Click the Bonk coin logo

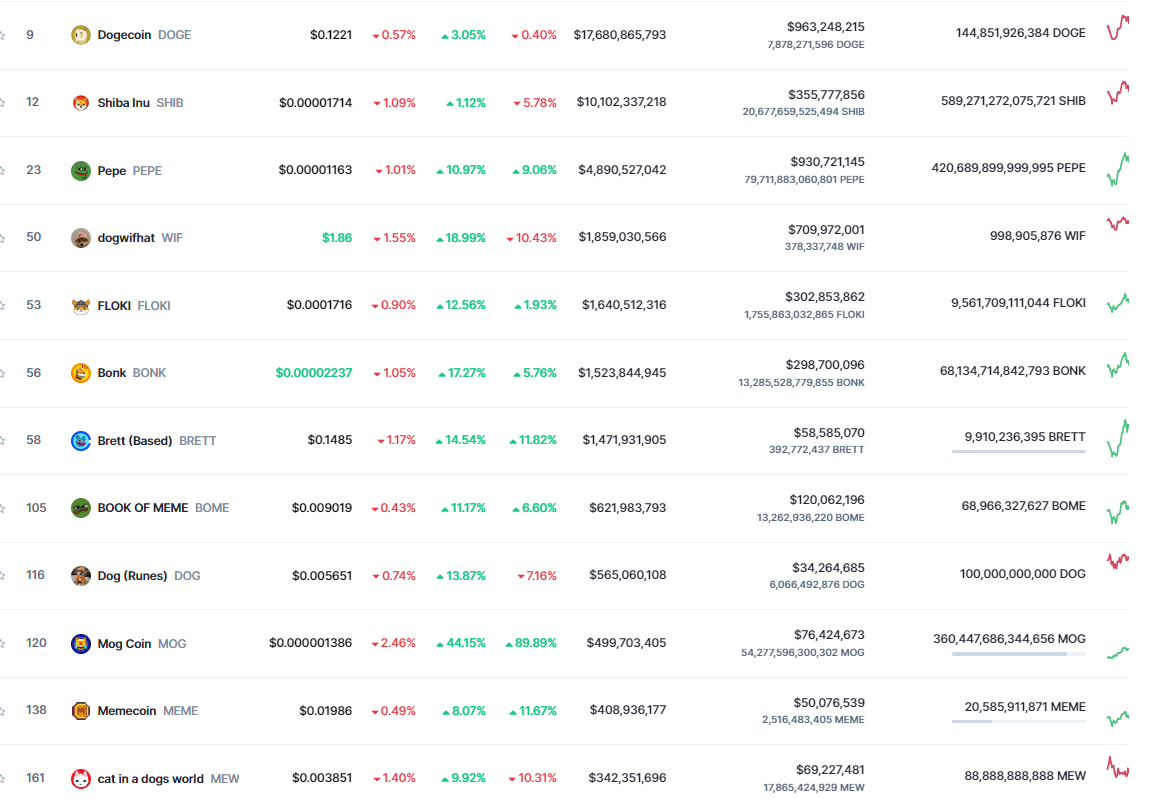coord(80,373)
